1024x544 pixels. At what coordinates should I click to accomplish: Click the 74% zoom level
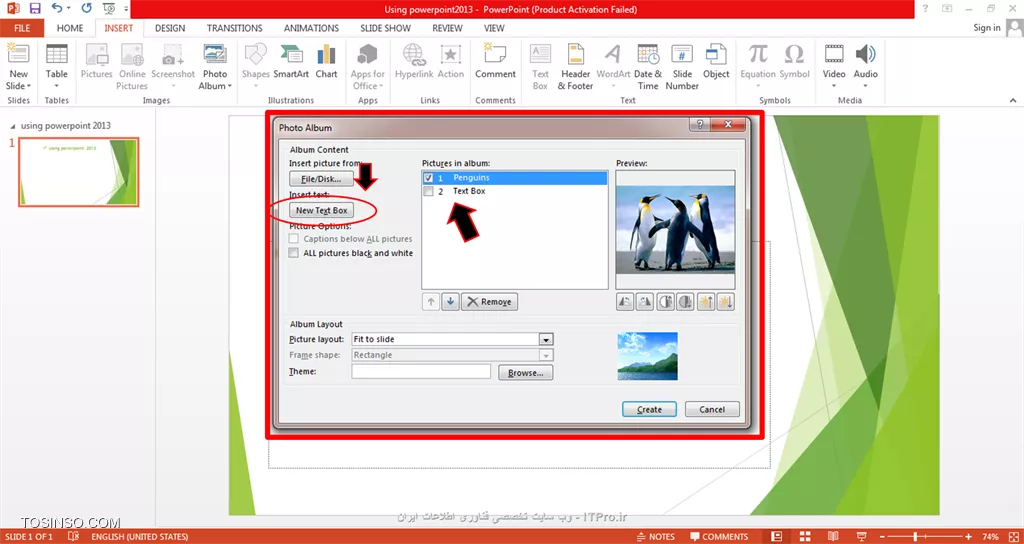pyautogui.click(x=991, y=537)
